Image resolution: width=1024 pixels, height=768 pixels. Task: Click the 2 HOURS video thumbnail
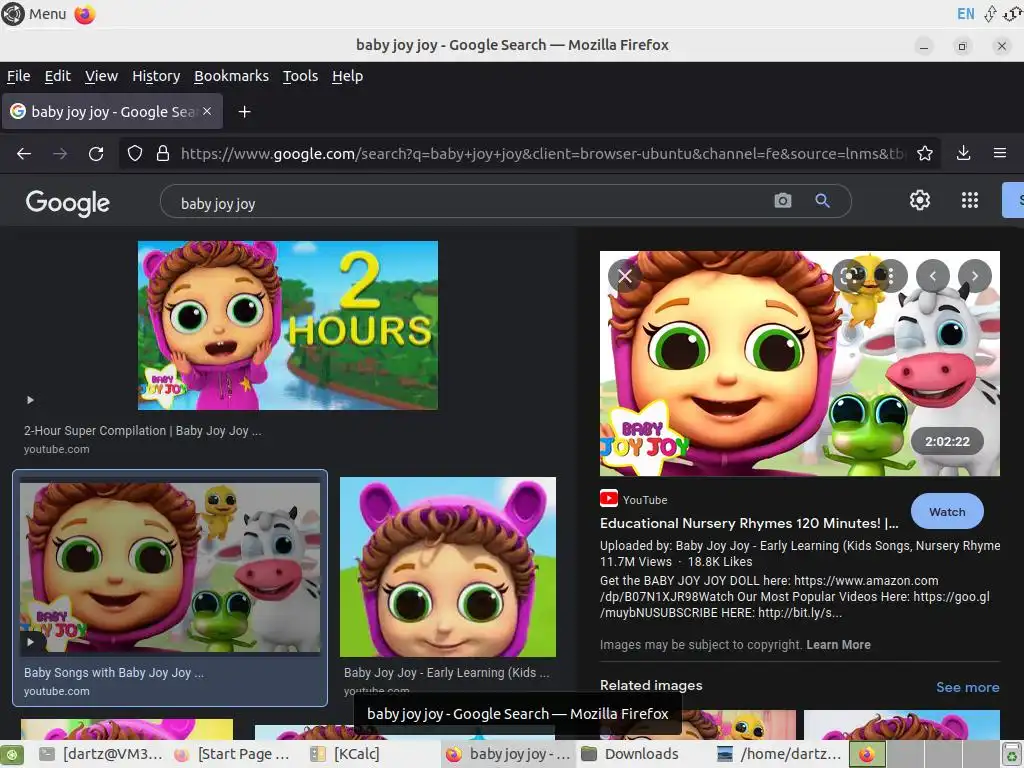point(287,325)
